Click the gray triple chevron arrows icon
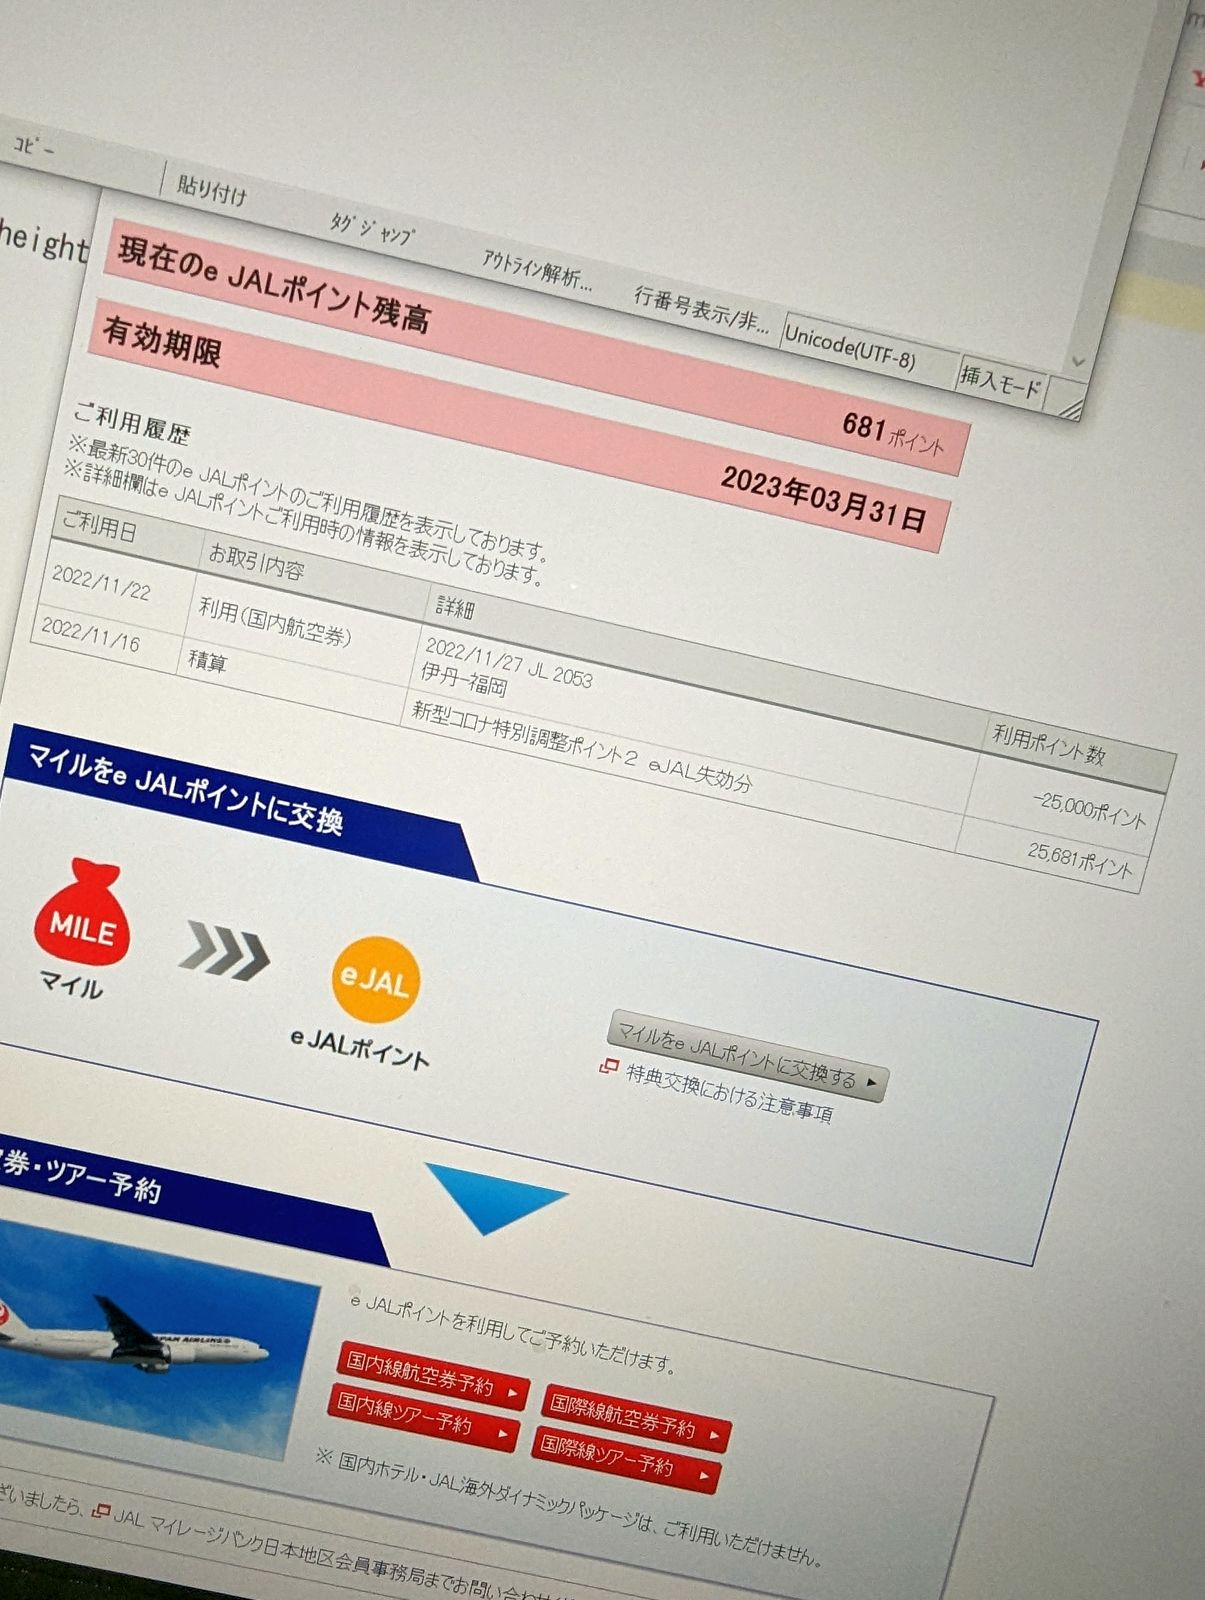The image size is (1205, 1600). coord(224,951)
